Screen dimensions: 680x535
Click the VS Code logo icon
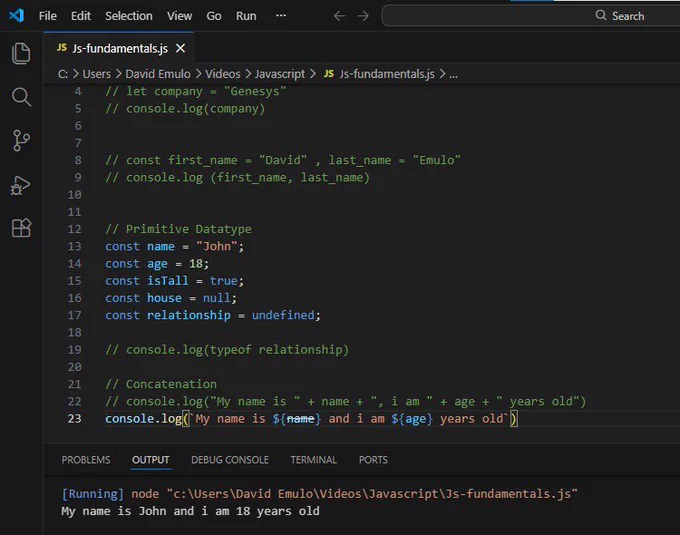pos(16,16)
